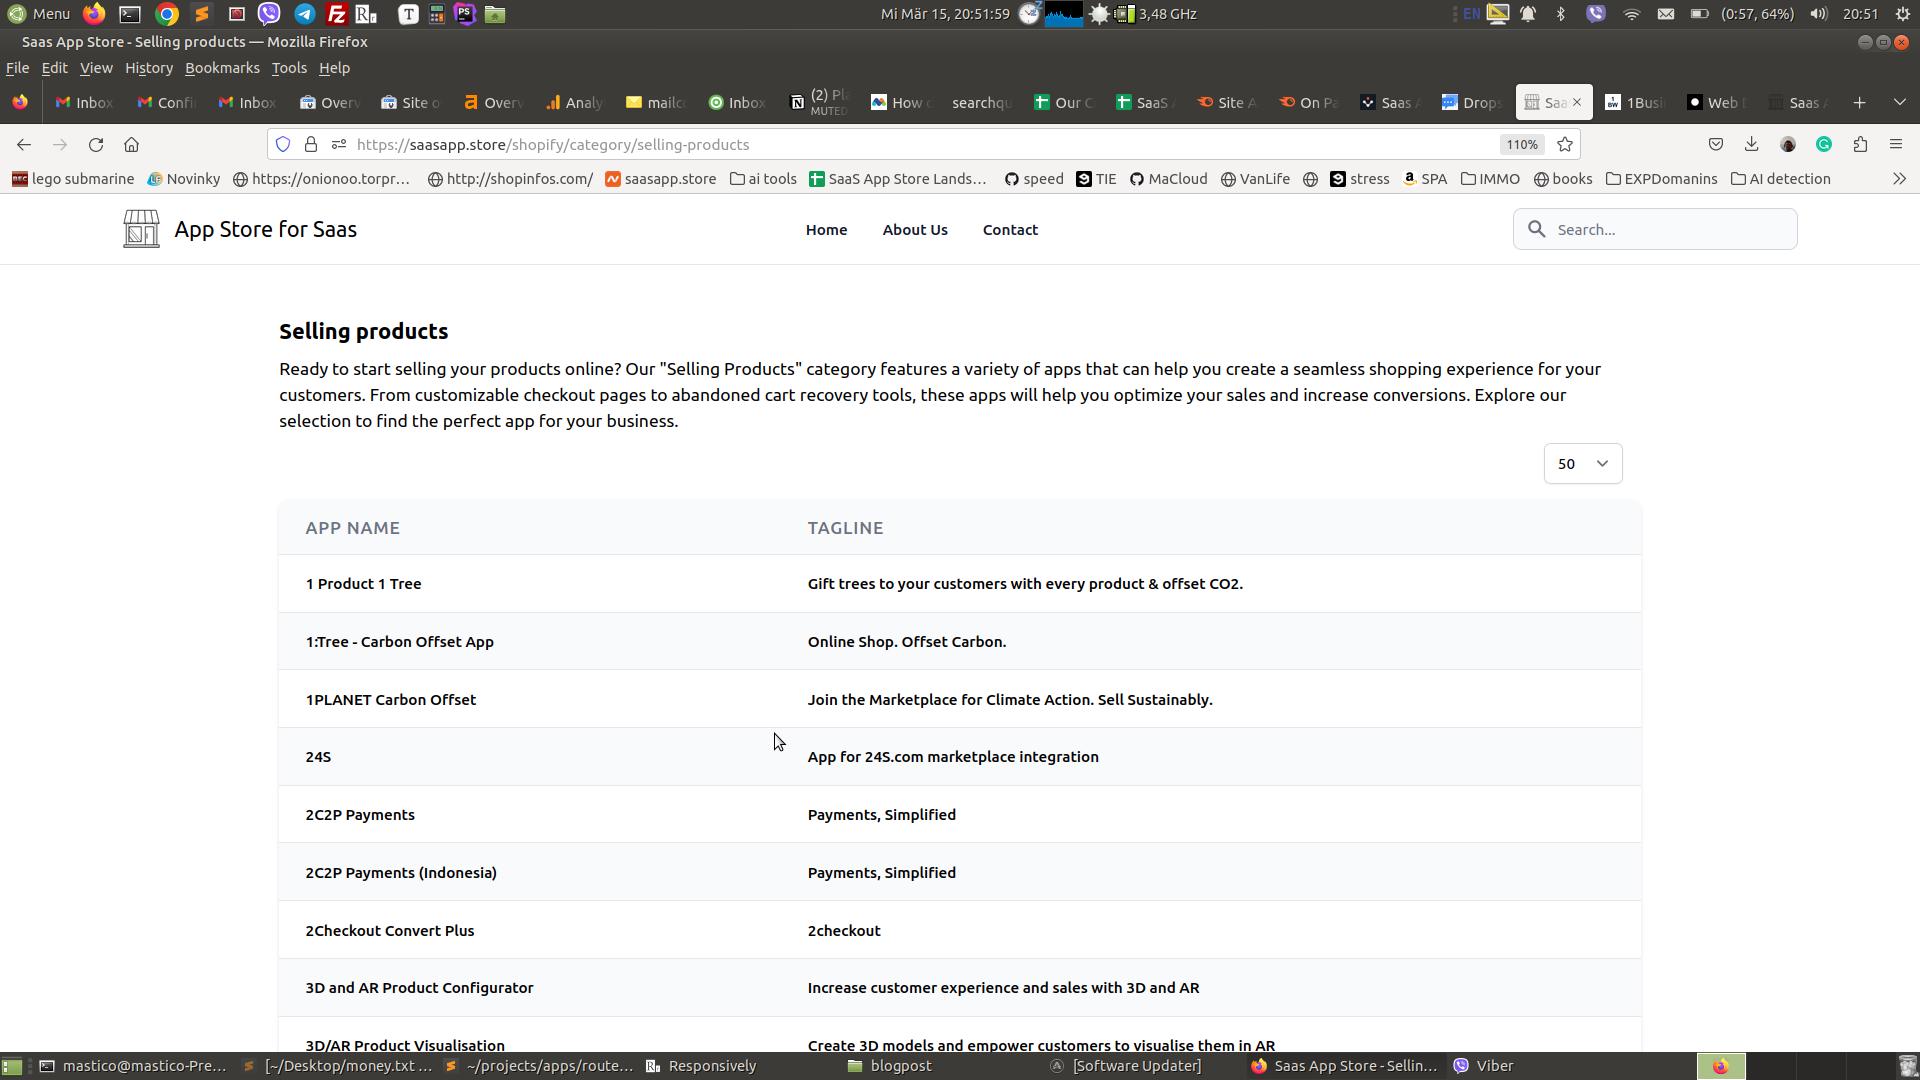The width and height of the screenshot is (1920, 1080).
Task: Open the extensions puzzle icon
Action: (x=1860, y=145)
